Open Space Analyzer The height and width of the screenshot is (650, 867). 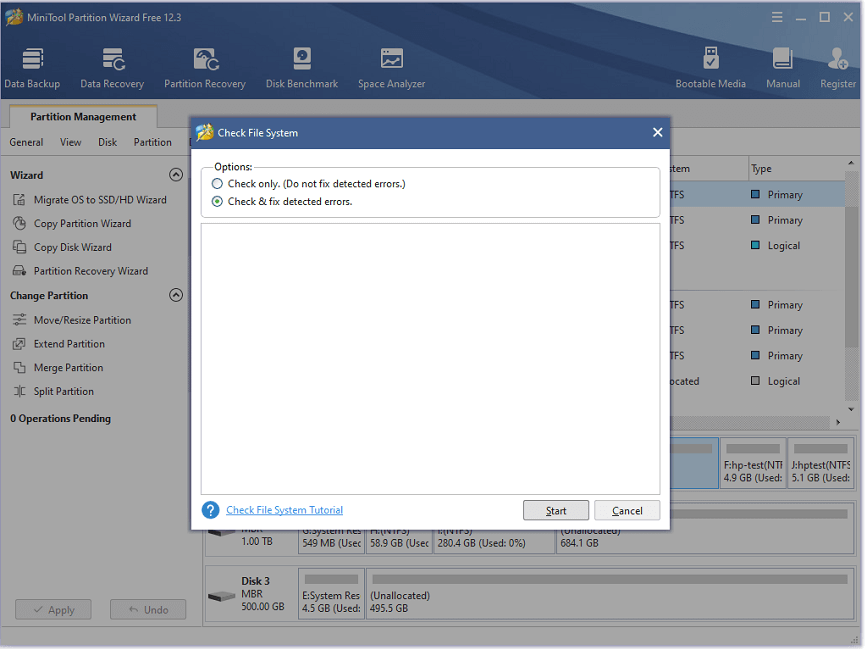[x=391, y=69]
